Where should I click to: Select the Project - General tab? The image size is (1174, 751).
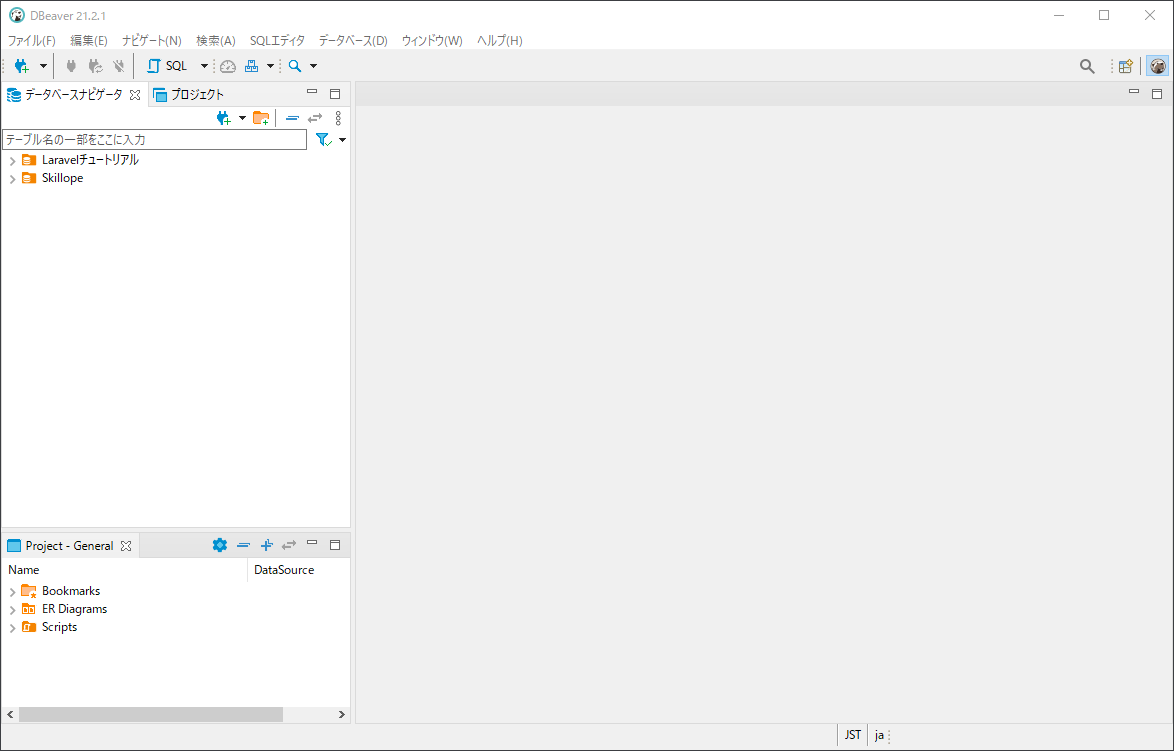coord(69,546)
